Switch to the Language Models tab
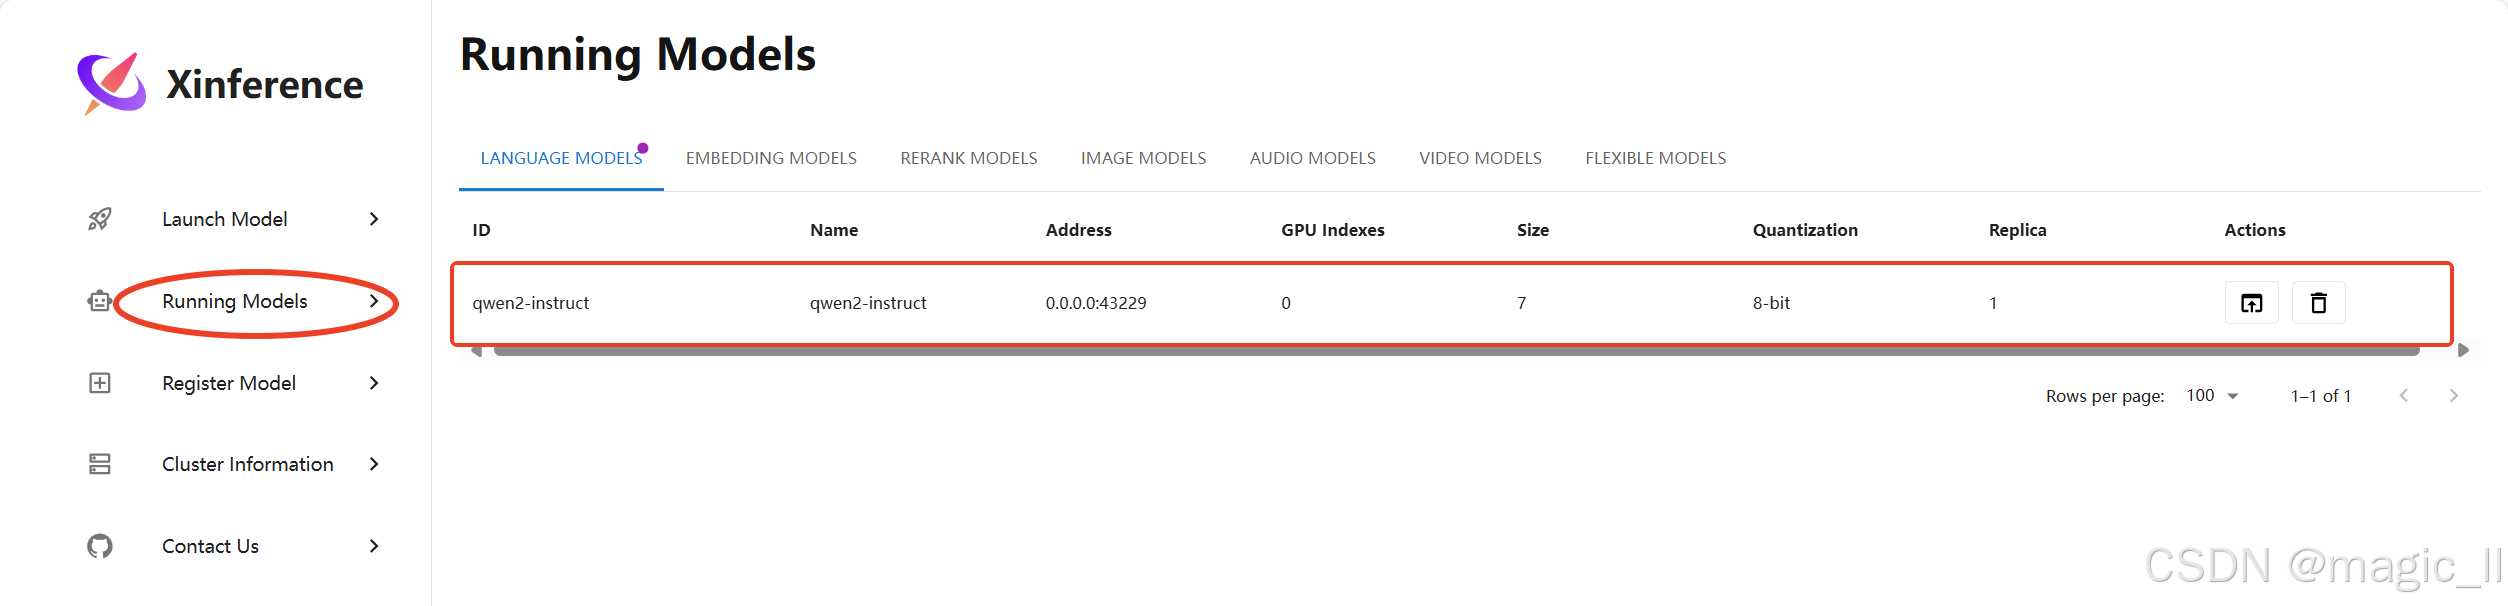 point(561,158)
